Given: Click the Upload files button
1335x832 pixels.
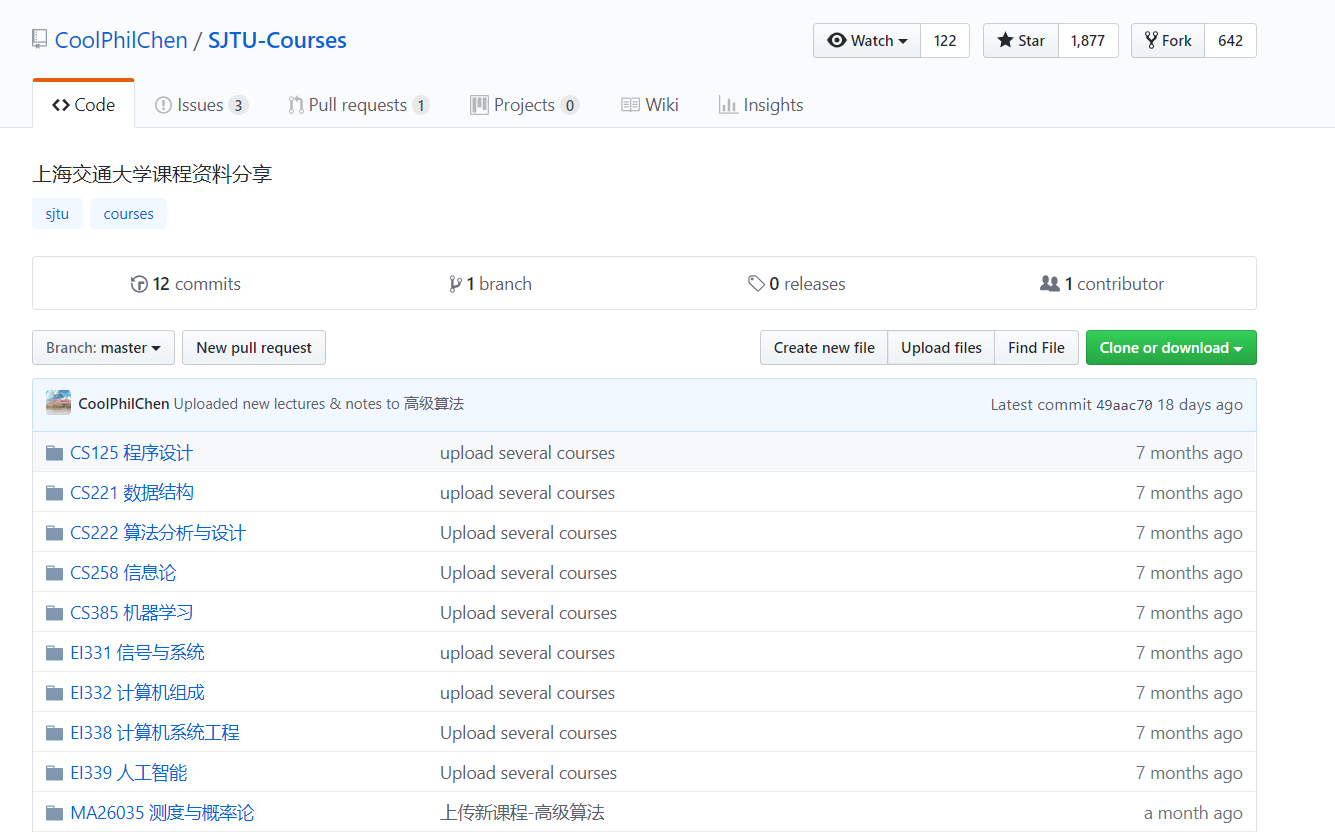Looking at the screenshot, I should tap(941, 348).
